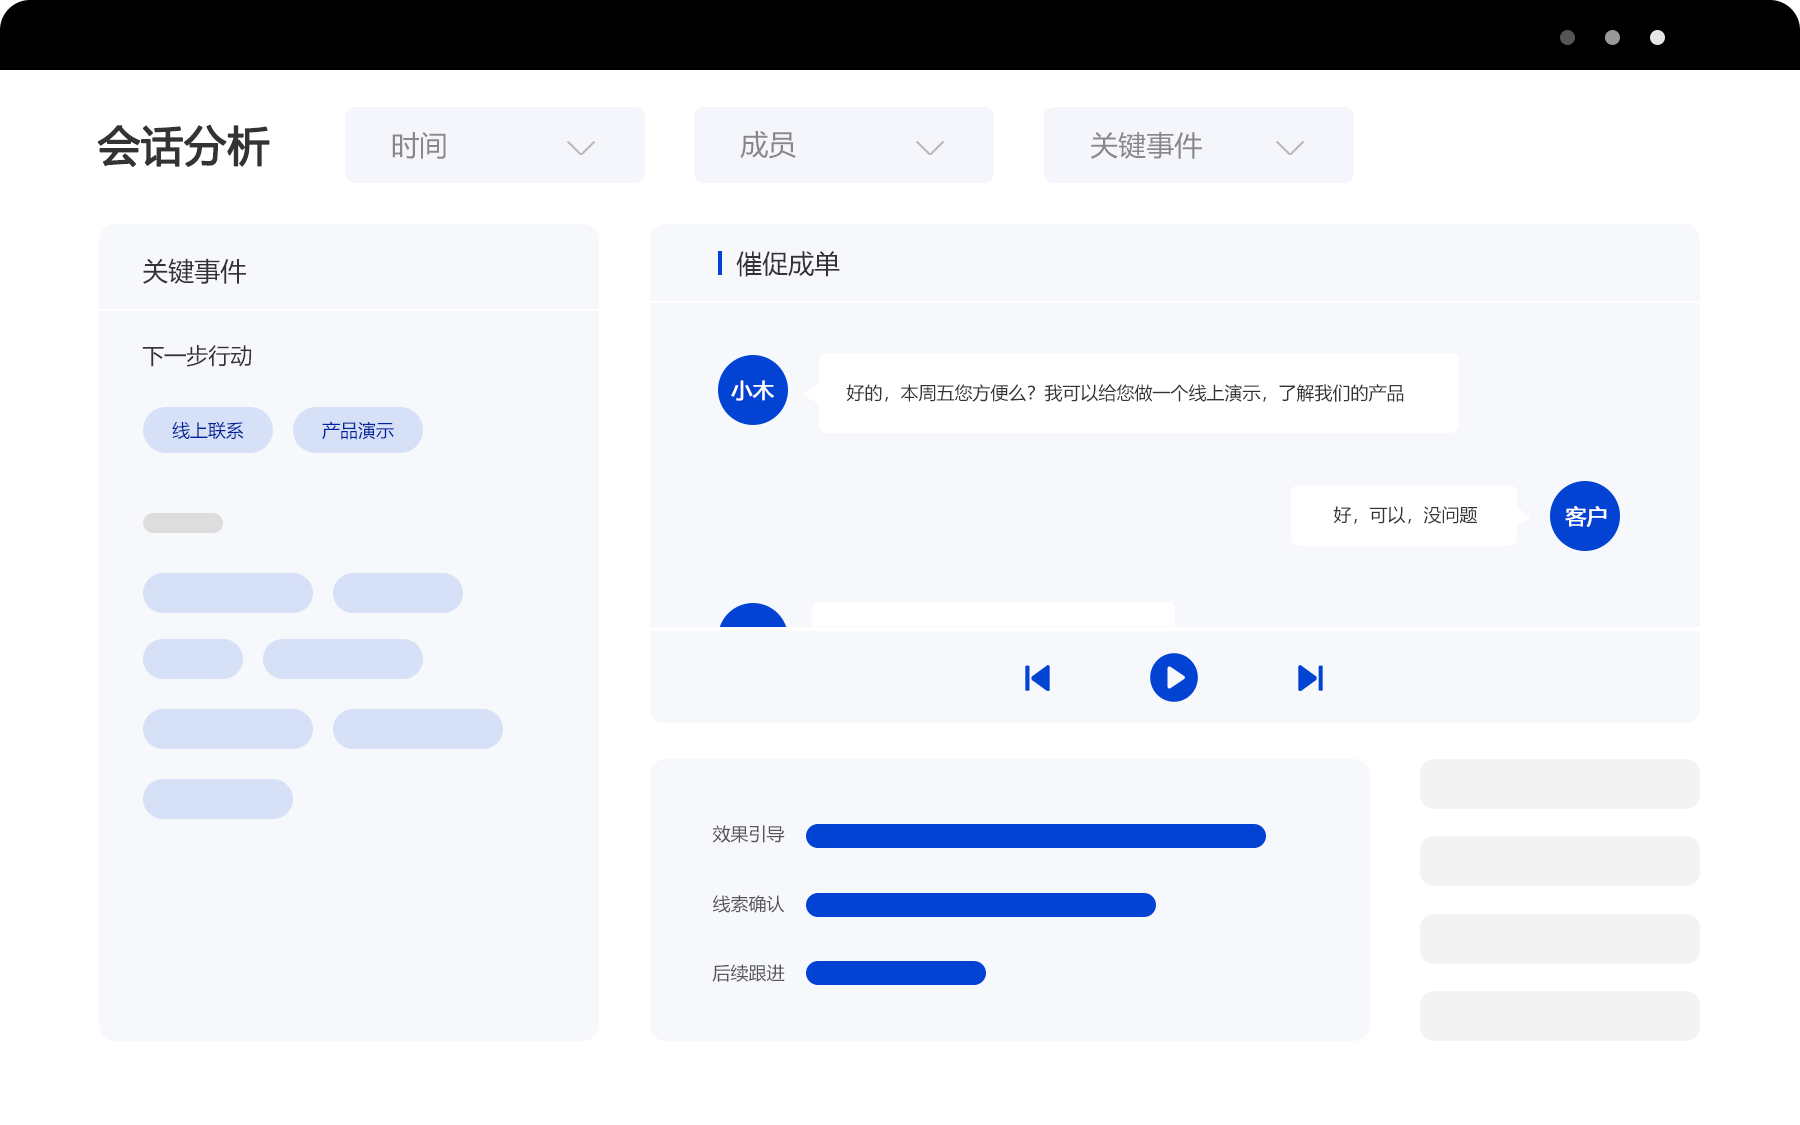Viewport: 1800px width, 1125px height.
Task: Click the 后续跟进 progress bar
Action: pos(895,973)
